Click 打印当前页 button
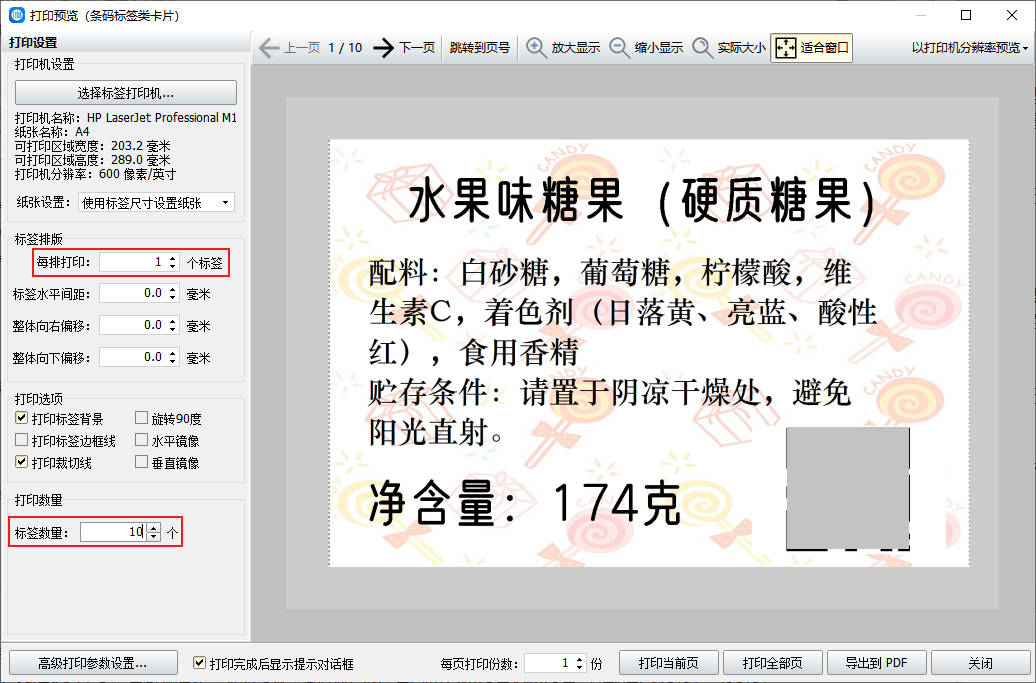The width and height of the screenshot is (1036, 683). pos(669,663)
